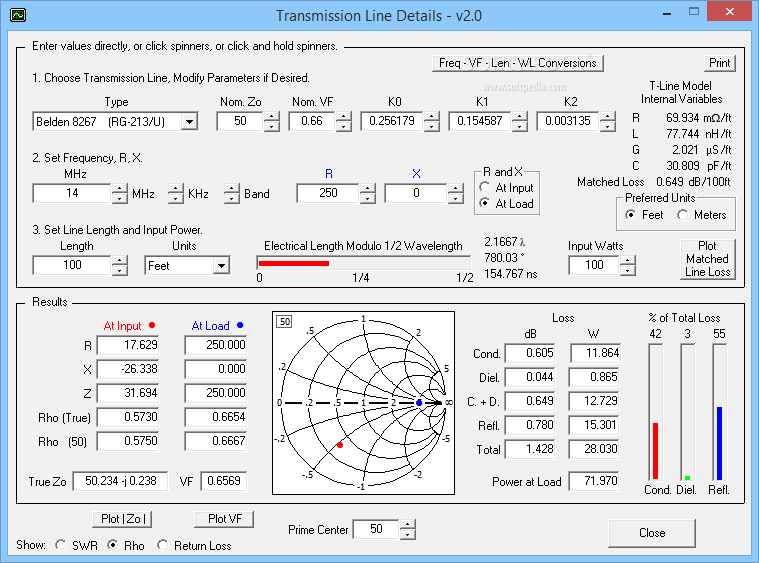
Task: Click the R value input field
Action: point(328,193)
